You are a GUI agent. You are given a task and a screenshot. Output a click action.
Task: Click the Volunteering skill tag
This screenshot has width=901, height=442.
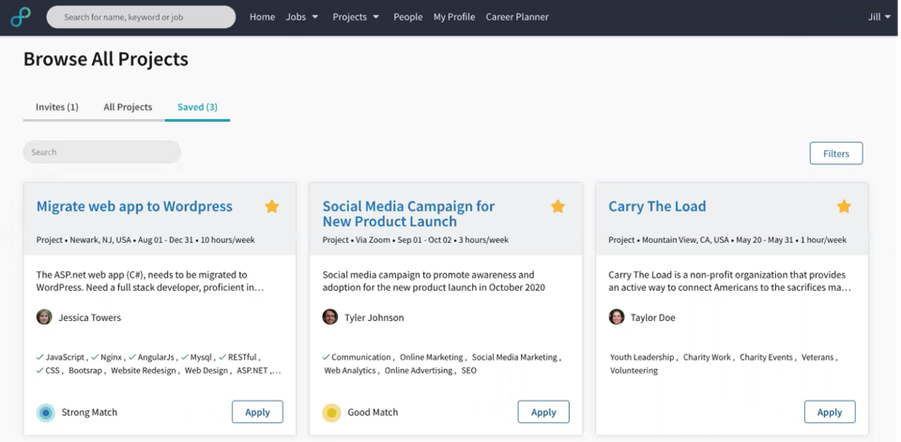(634, 371)
